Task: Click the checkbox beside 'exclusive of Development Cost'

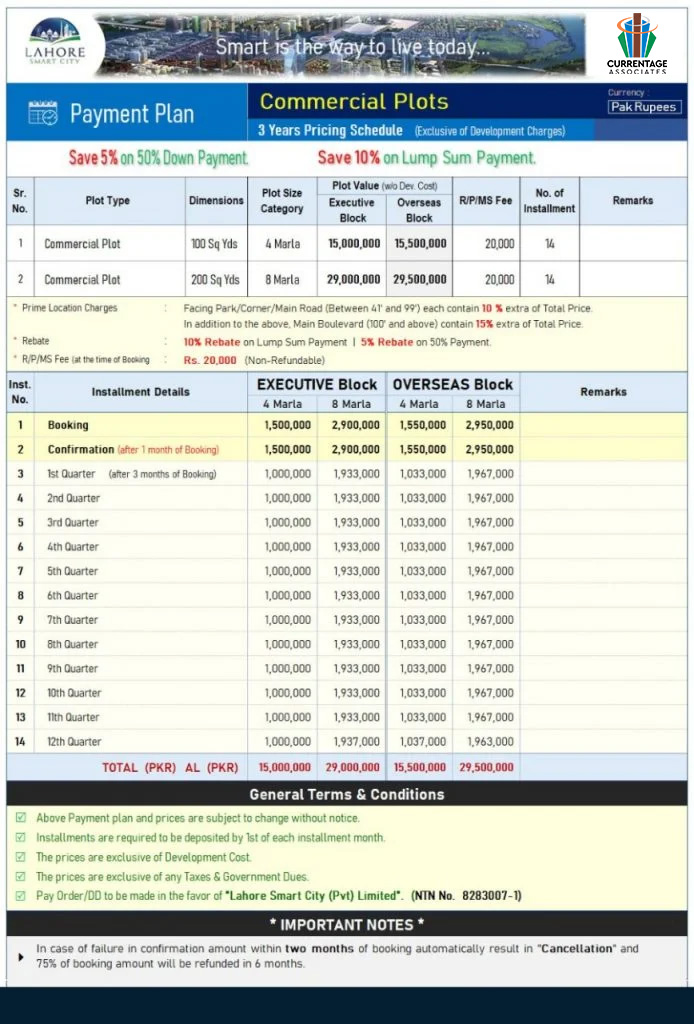Action: pos(21,857)
